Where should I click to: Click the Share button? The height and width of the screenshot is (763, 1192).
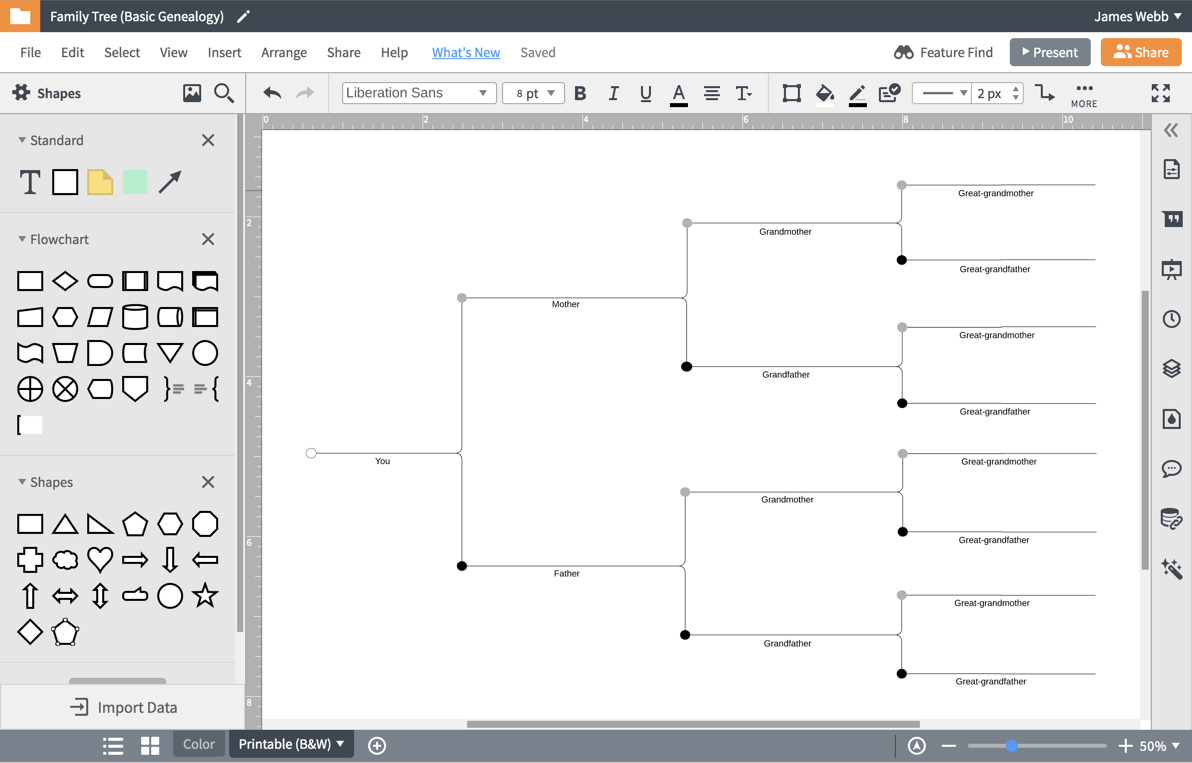point(1140,52)
